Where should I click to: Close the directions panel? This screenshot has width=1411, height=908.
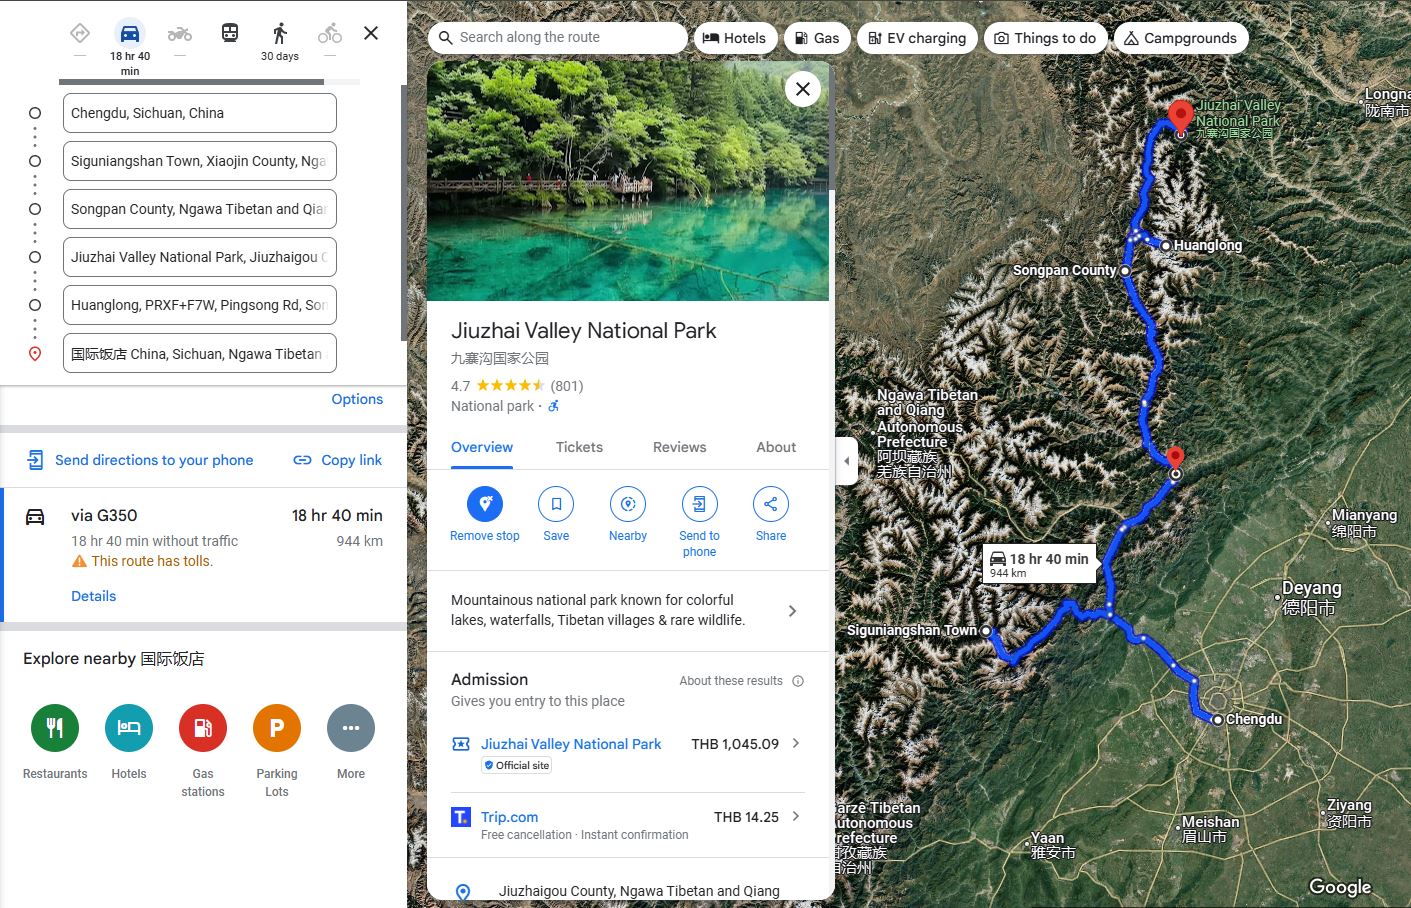pos(371,33)
